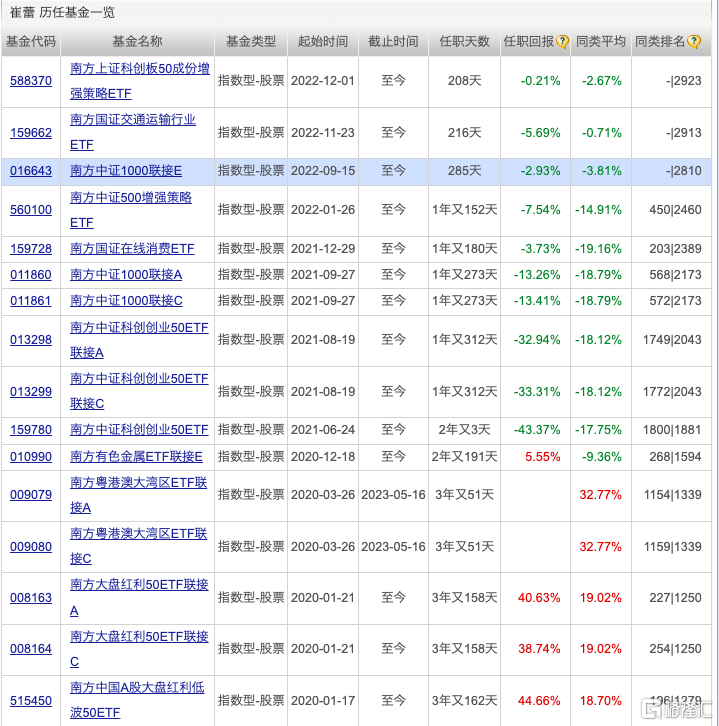
Task: Open 南方中证科创创业50ETF联接A fund name link
Action: click(139, 340)
